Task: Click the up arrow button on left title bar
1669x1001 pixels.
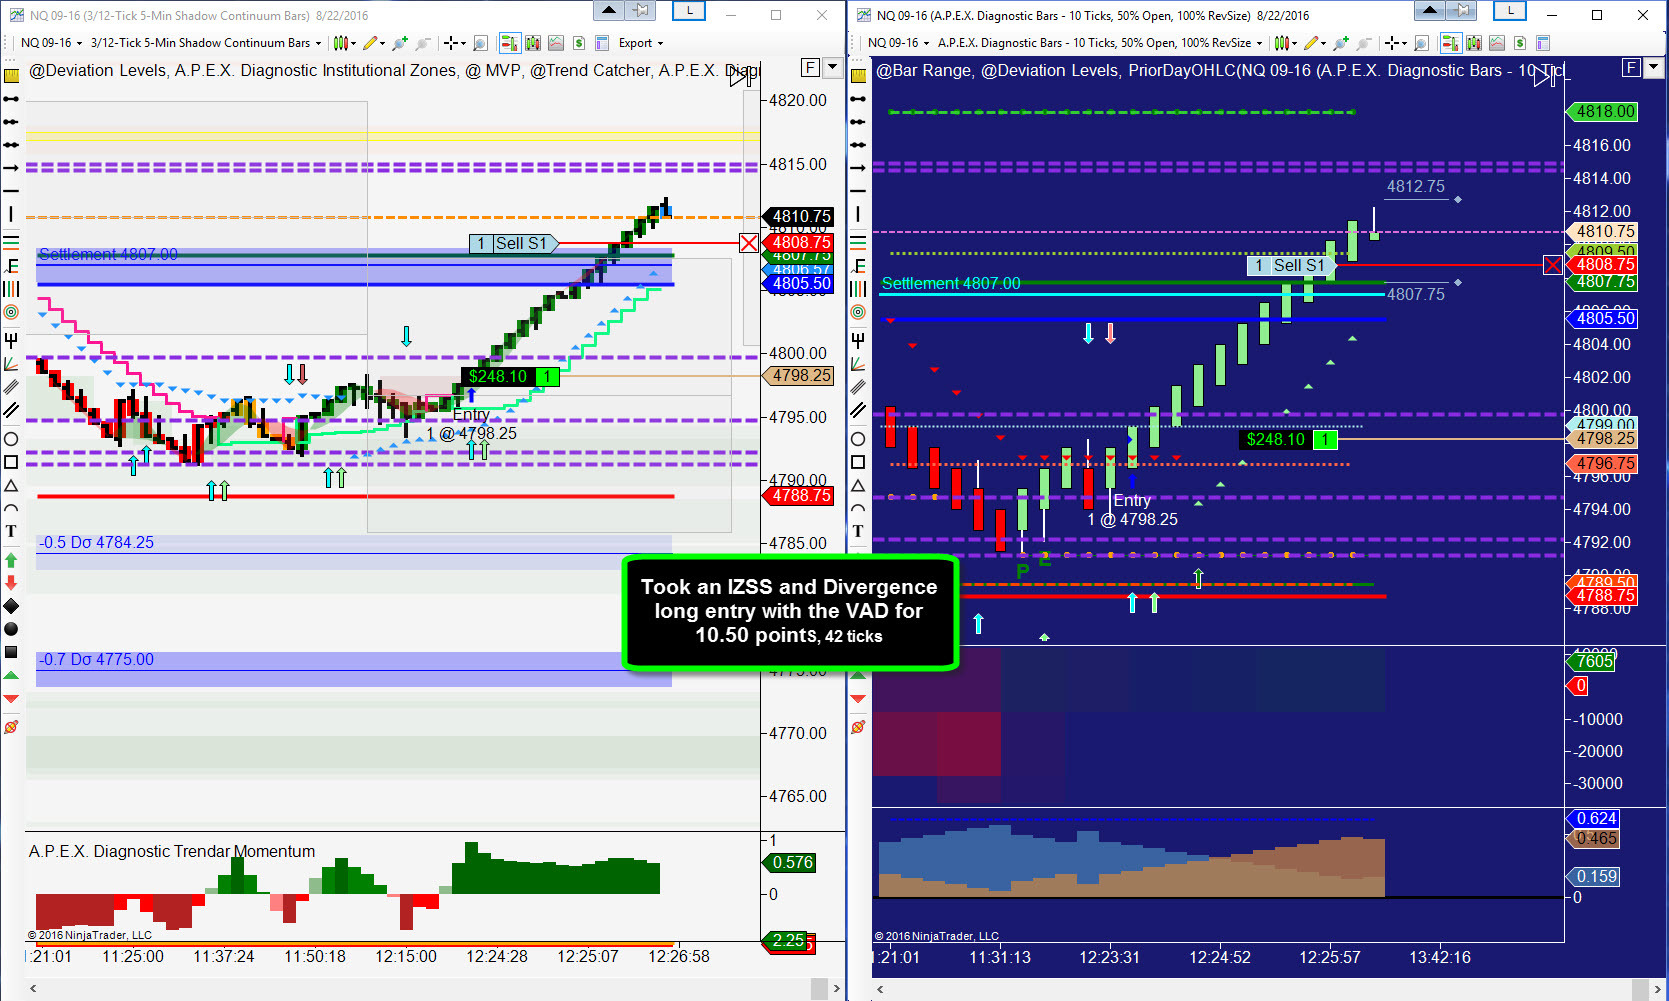Action: click(x=608, y=11)
